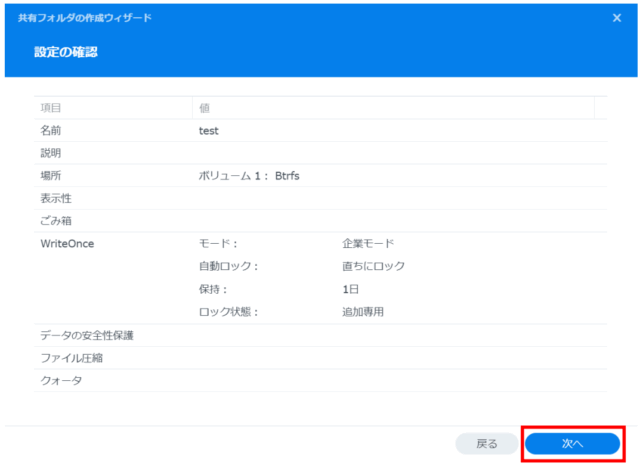Image resolution: width=640 pixels, height=472 pixels.
Task: Click the 企業モード mode value
Action: (368, 243)
